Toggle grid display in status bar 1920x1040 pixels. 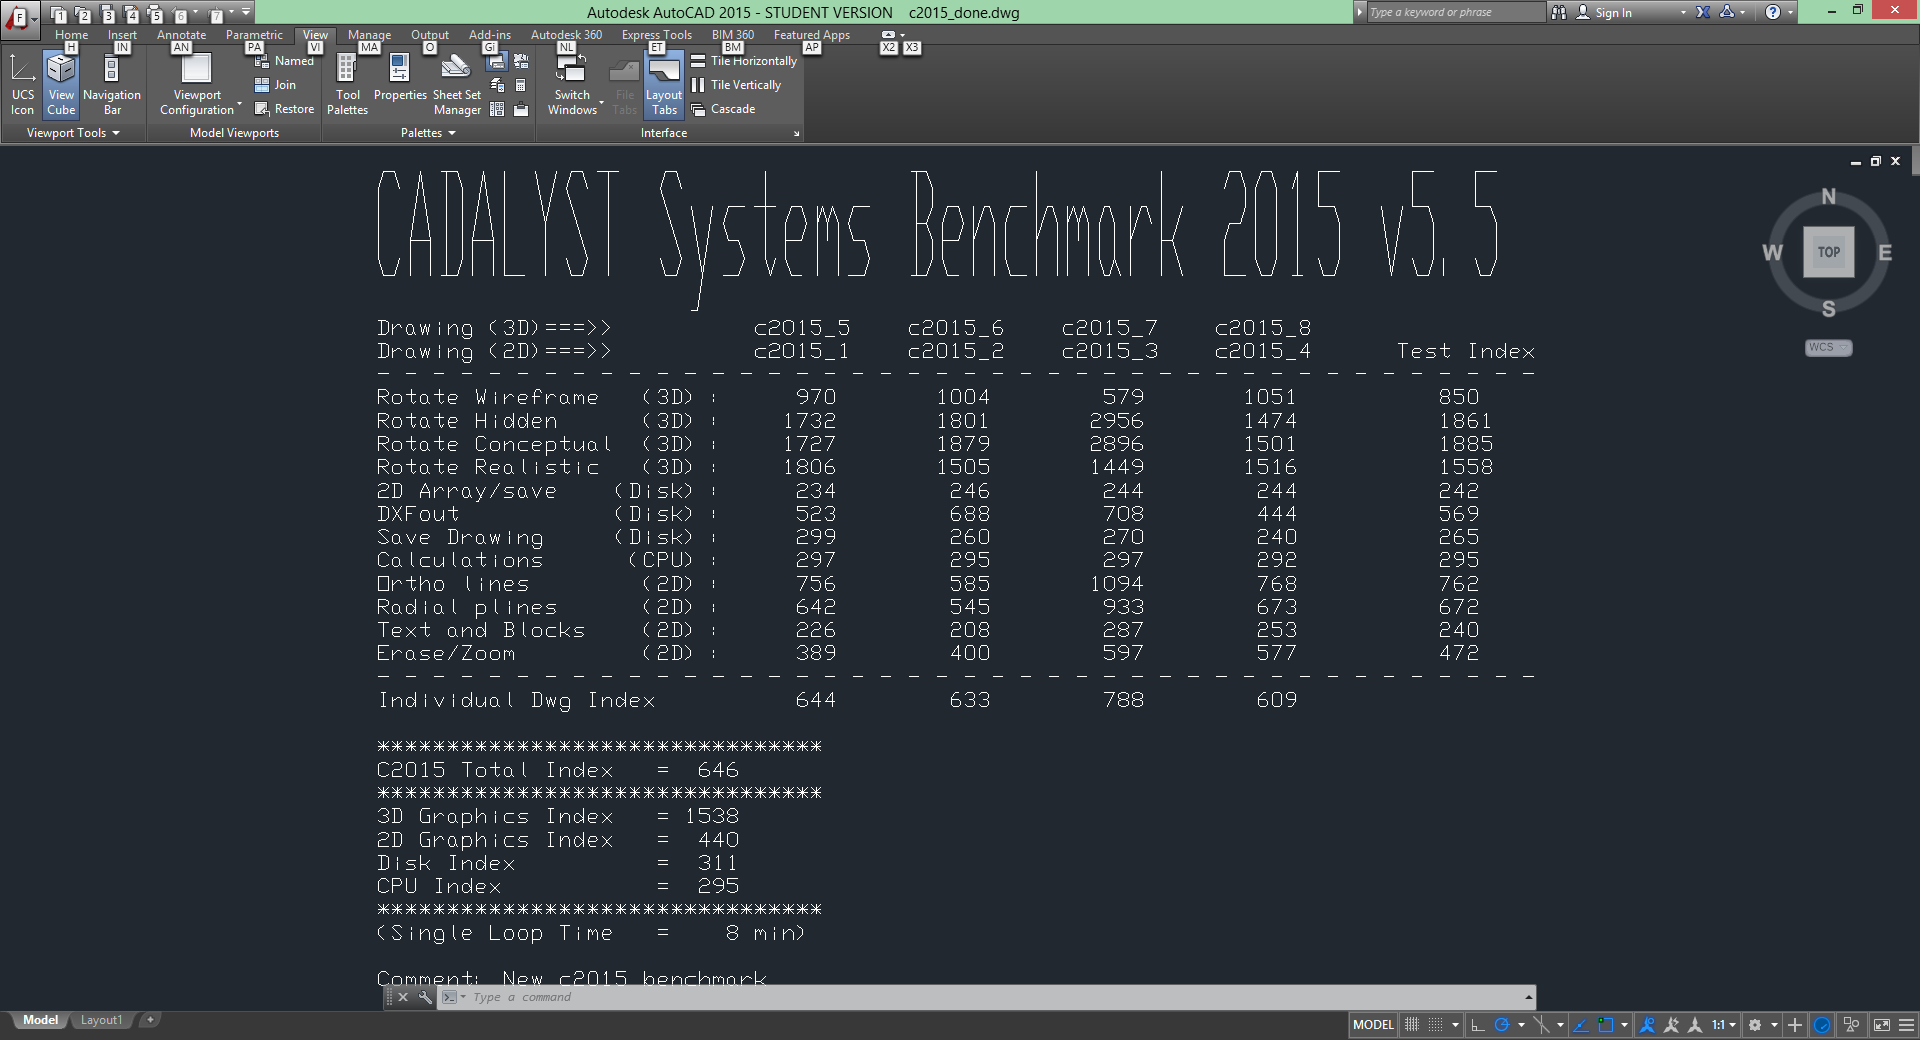(1412, 1025)
